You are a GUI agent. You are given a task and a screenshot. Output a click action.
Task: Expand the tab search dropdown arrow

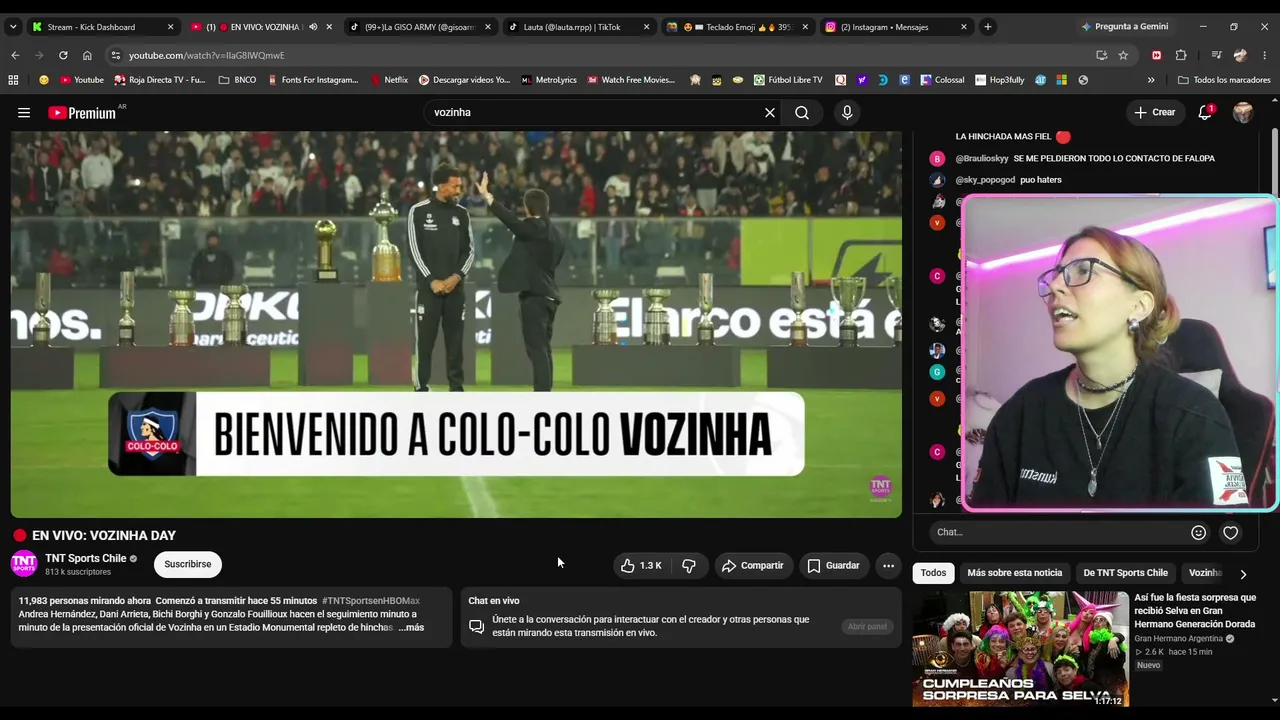coord(11,27)
